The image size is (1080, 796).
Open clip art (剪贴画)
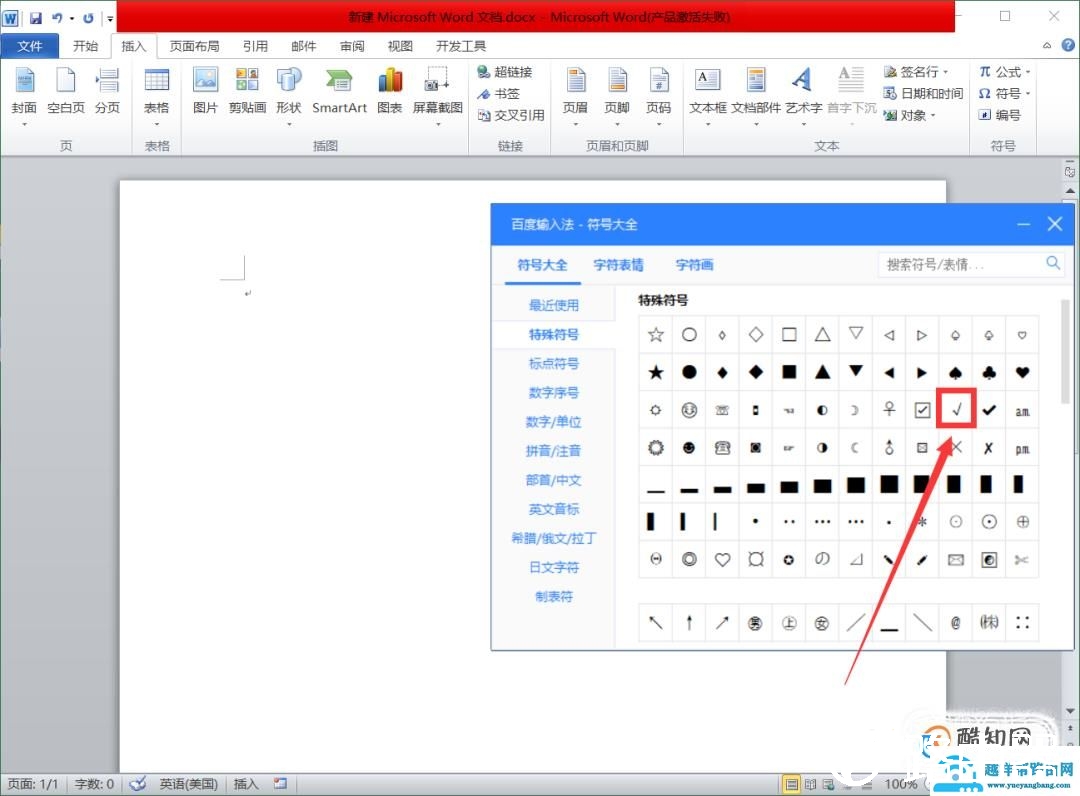click(x=247, y=92)
